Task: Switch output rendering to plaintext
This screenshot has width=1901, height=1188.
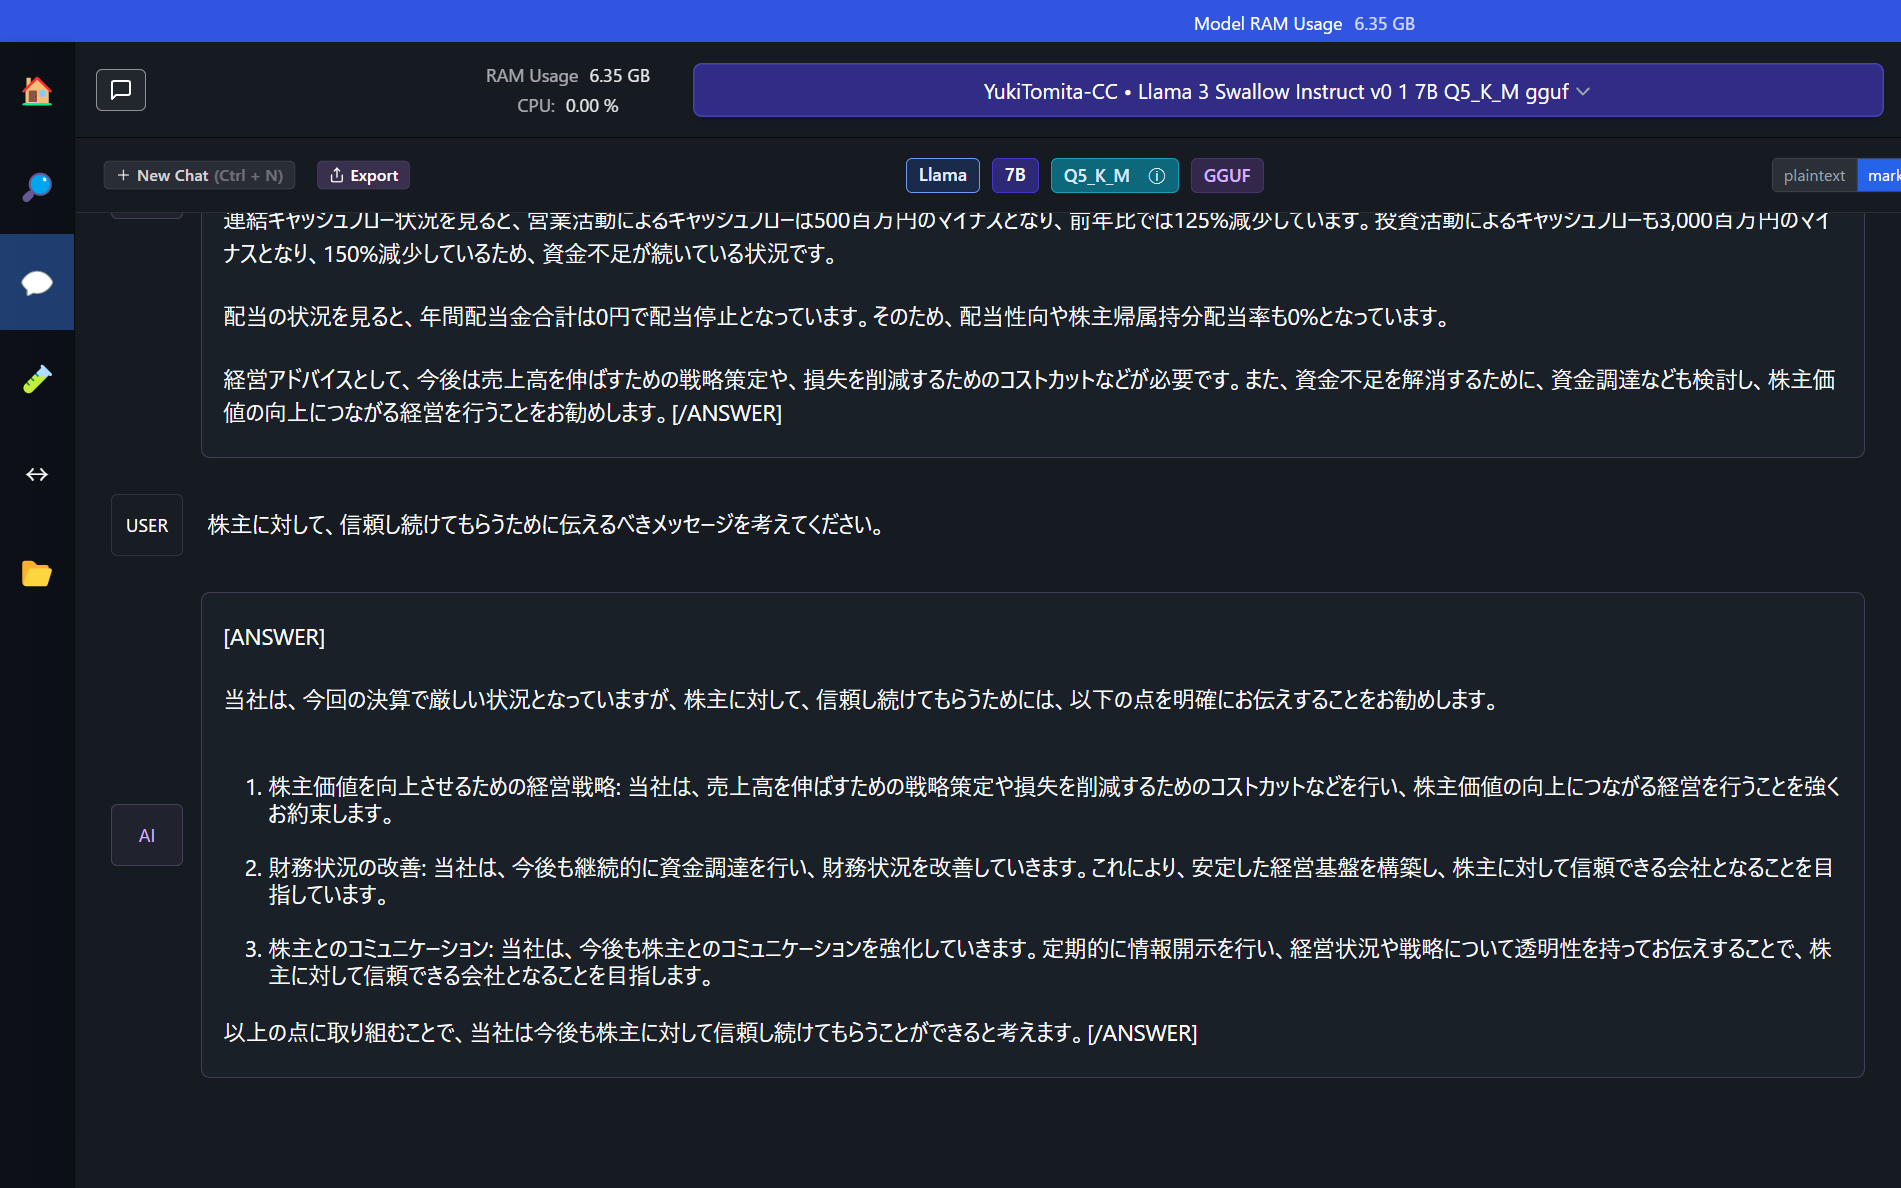Action: 1813,175
